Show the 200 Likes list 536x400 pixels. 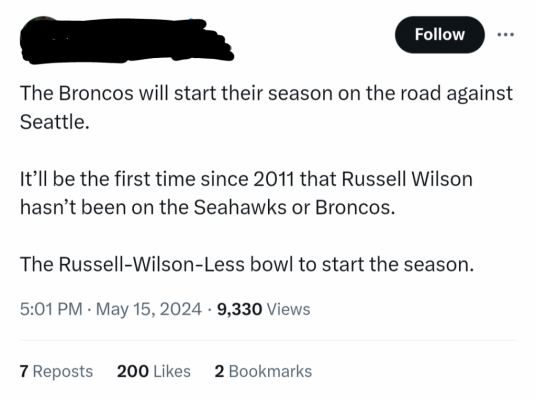pyautogui.click(x=154, y=371)
